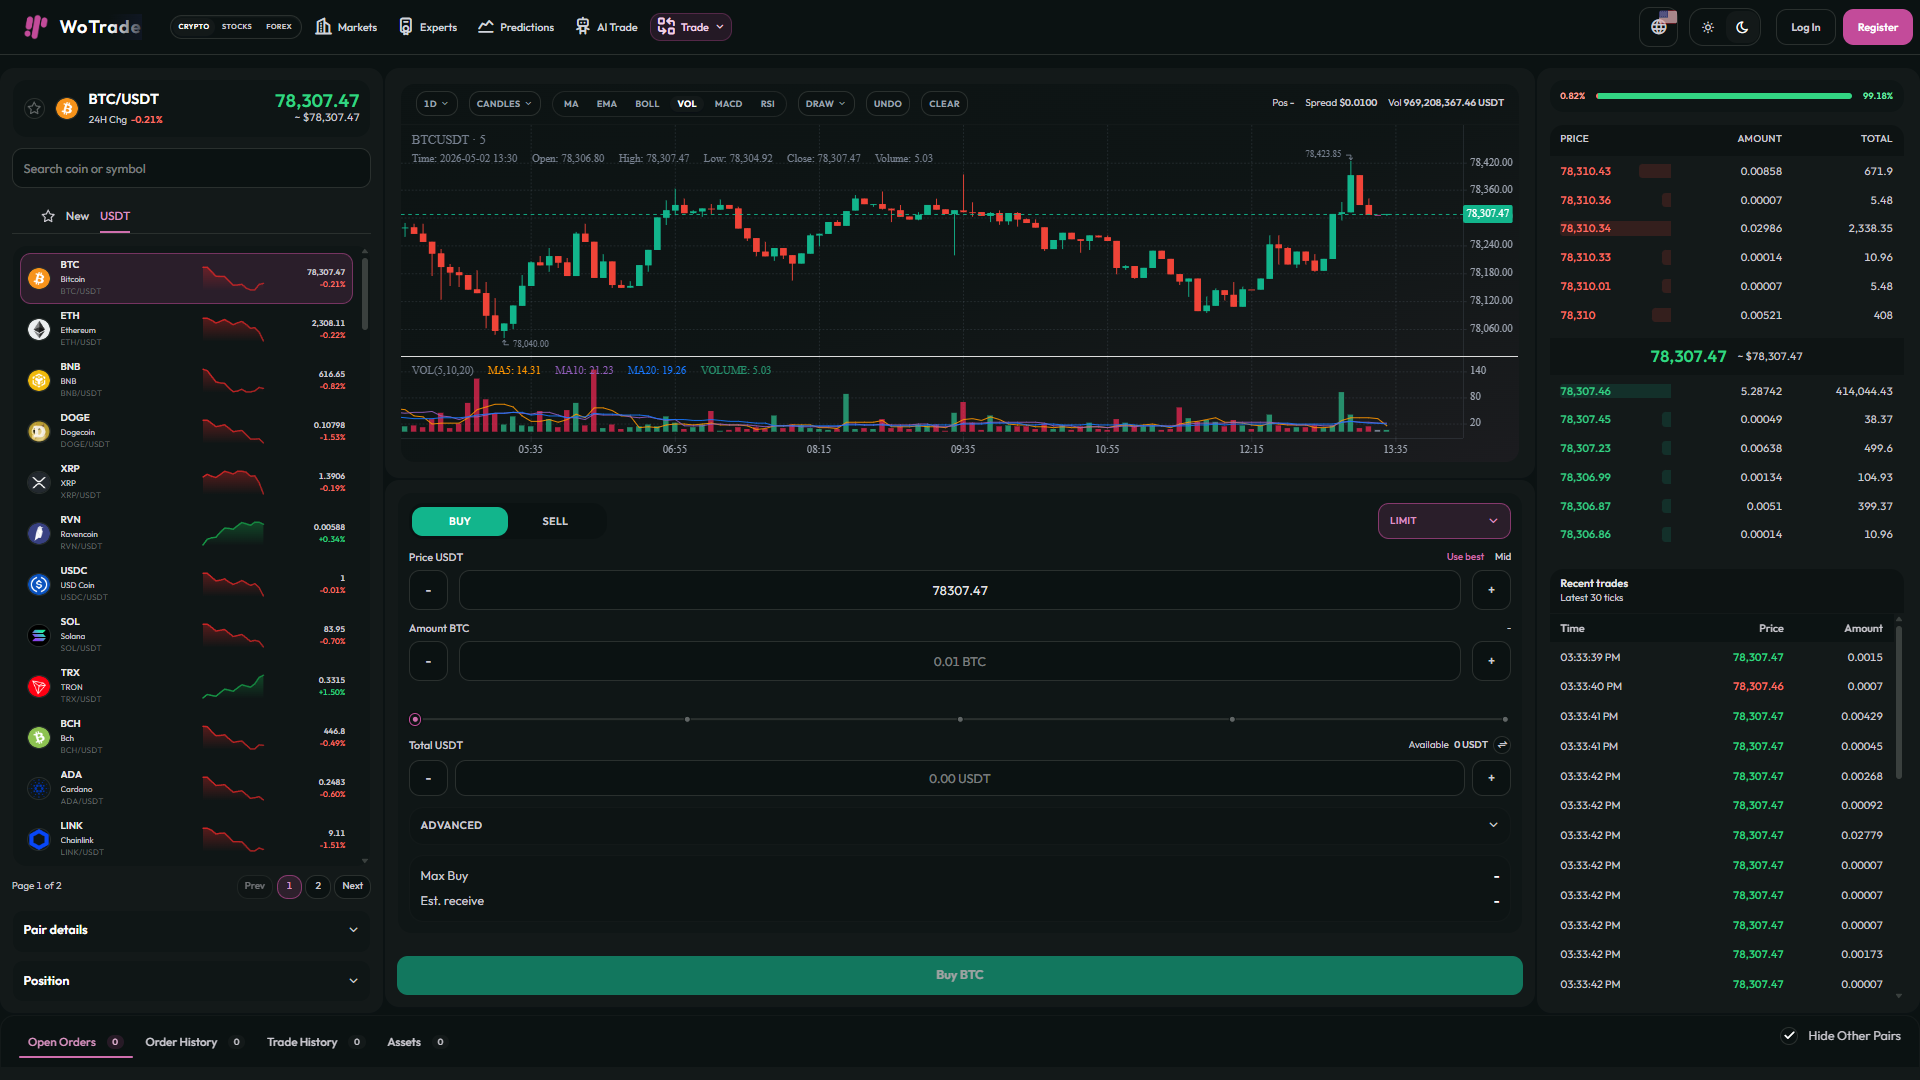Toggle MA indicator on chart

[x=571, y=104]
